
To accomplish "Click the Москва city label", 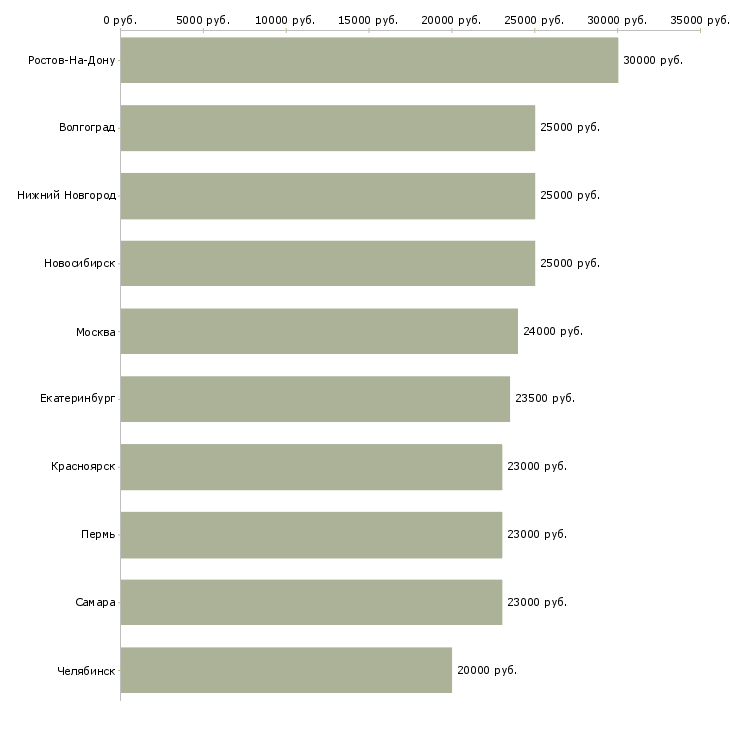I will [96, 332].
